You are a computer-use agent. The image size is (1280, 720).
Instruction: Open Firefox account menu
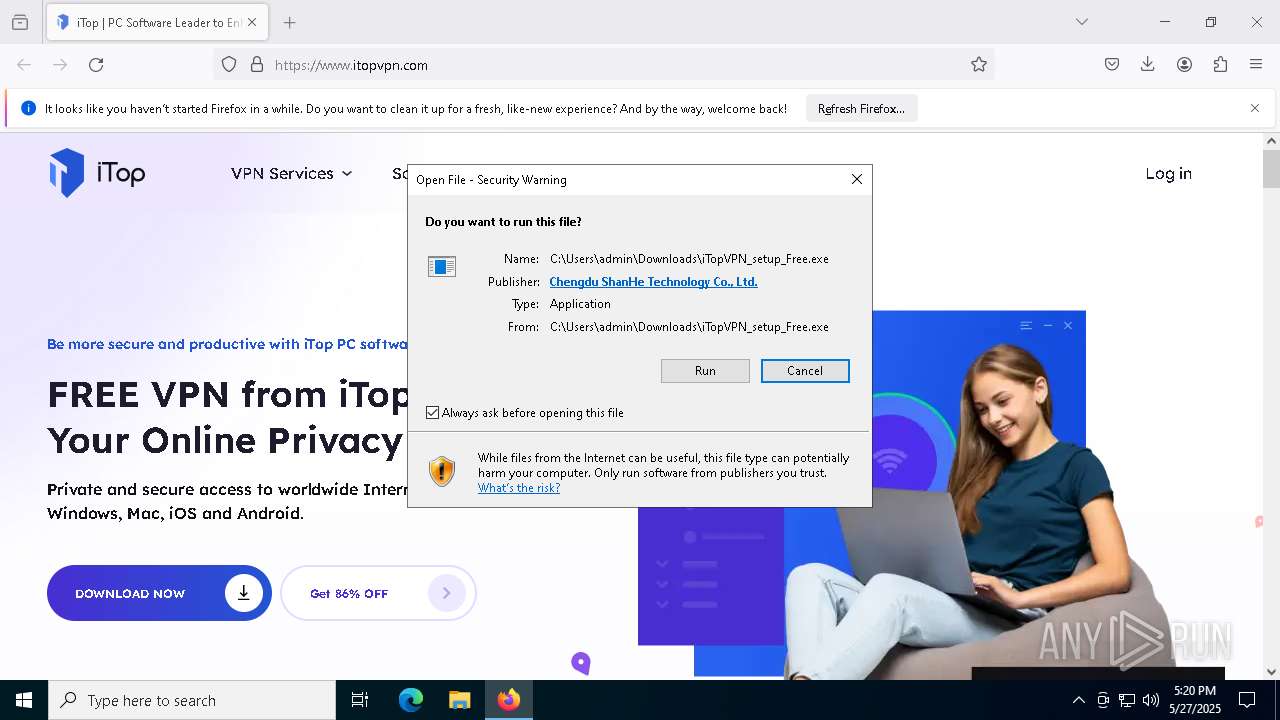point(1184,65)
